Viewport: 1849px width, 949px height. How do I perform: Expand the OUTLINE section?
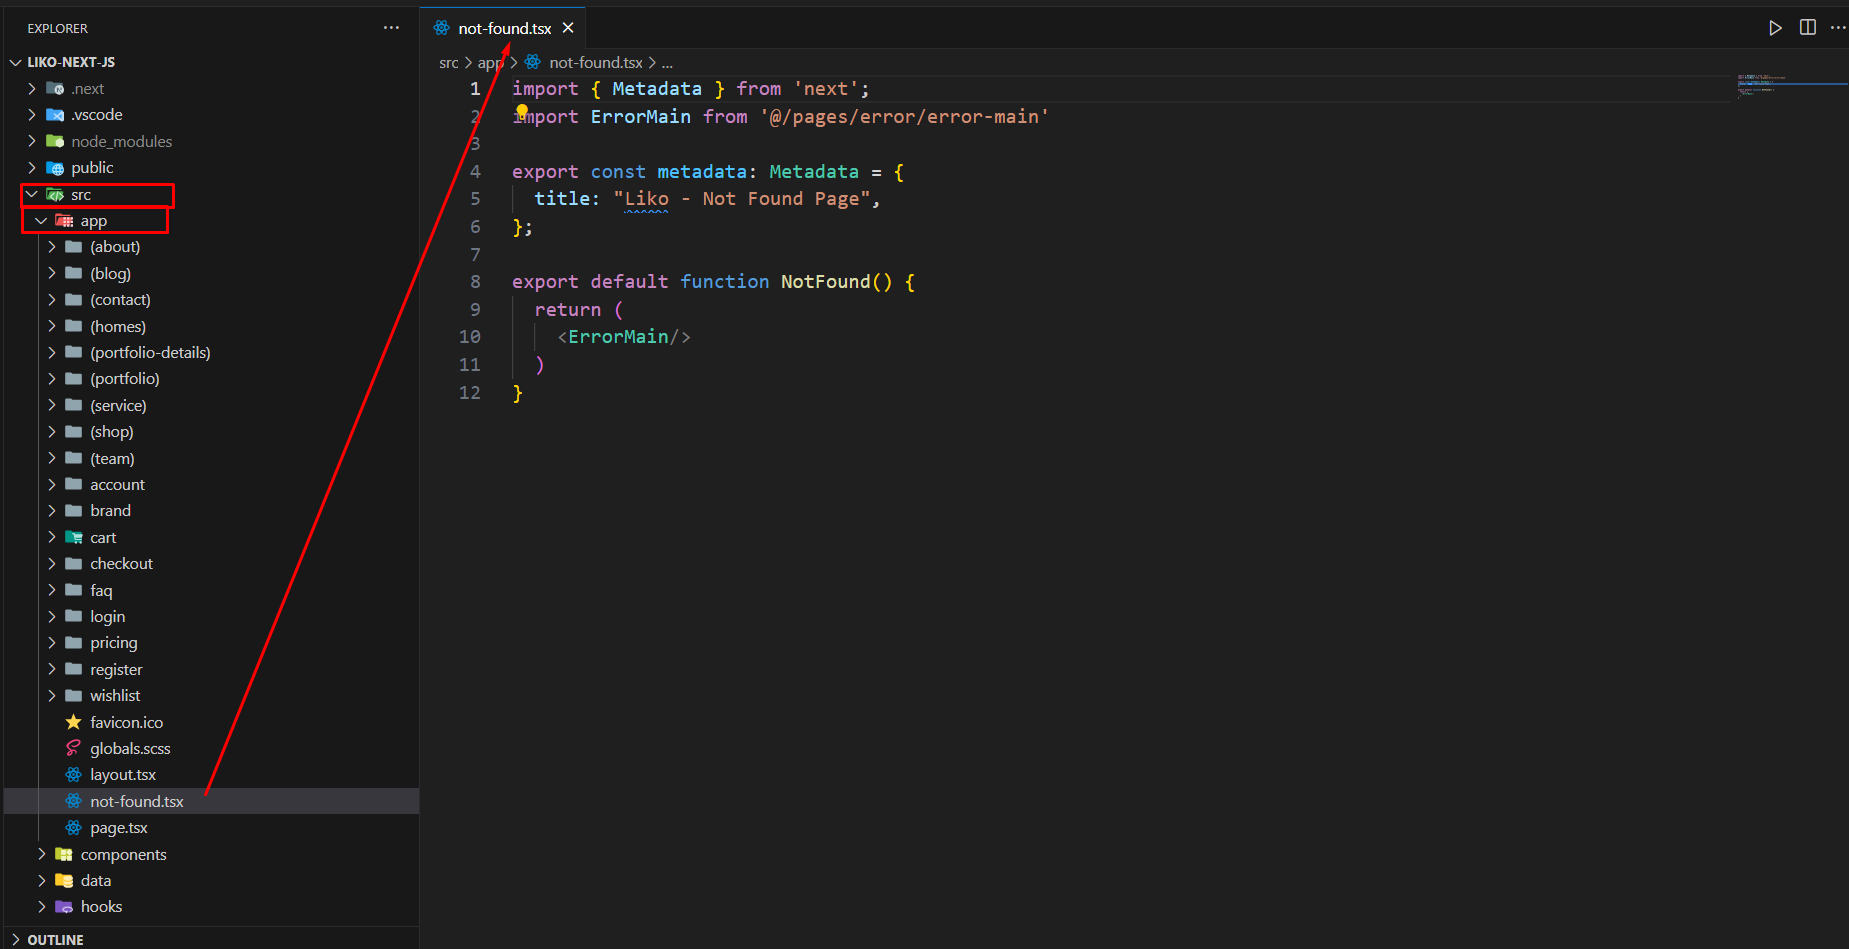click(55, 940)
